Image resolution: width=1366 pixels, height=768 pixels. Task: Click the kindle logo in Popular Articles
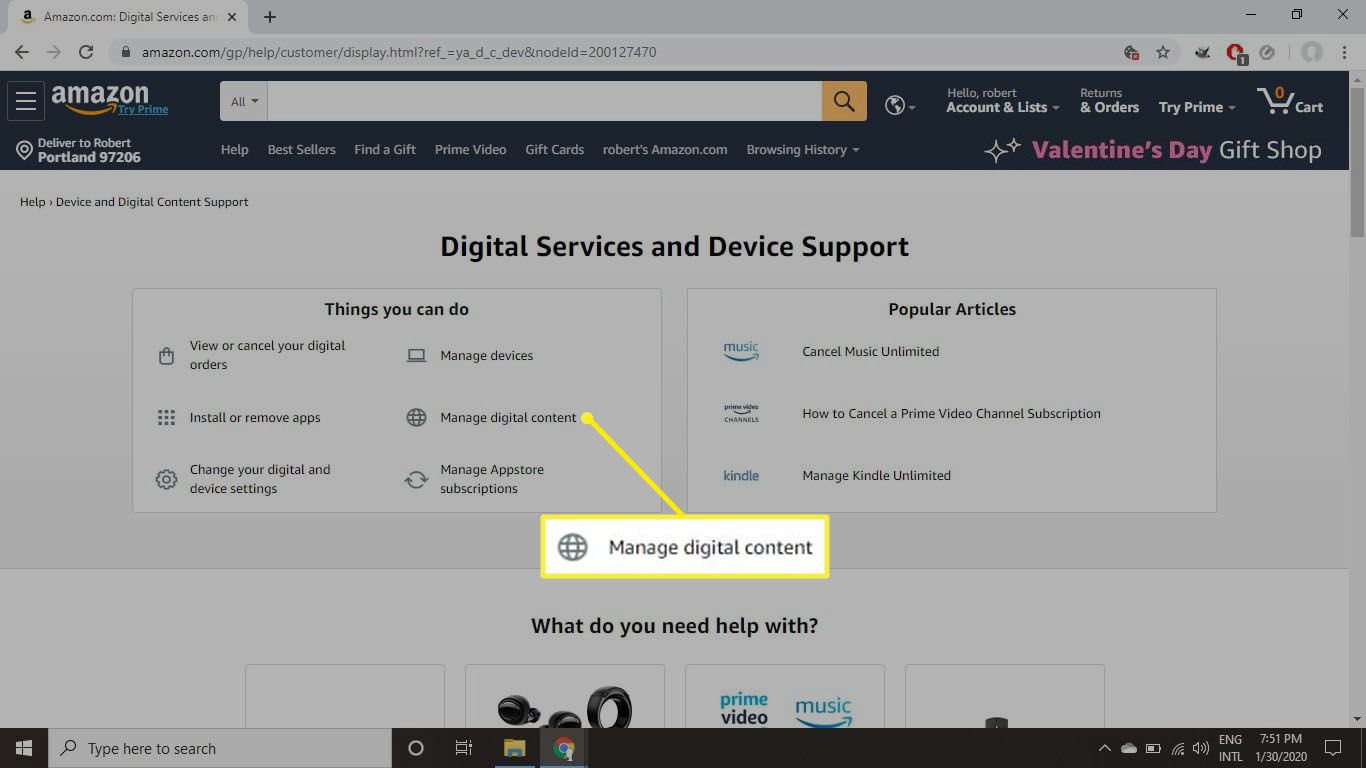(x=741, y=476)
